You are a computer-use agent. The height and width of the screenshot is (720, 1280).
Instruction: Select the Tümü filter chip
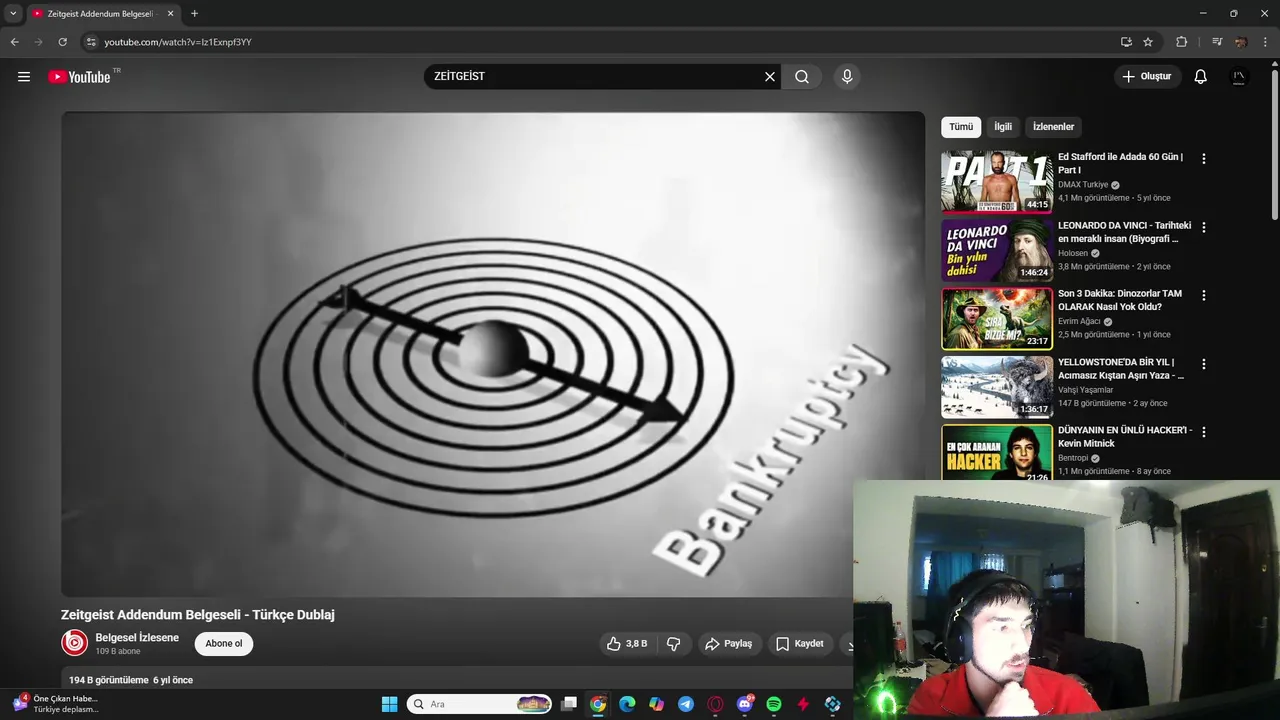(961, 127)
